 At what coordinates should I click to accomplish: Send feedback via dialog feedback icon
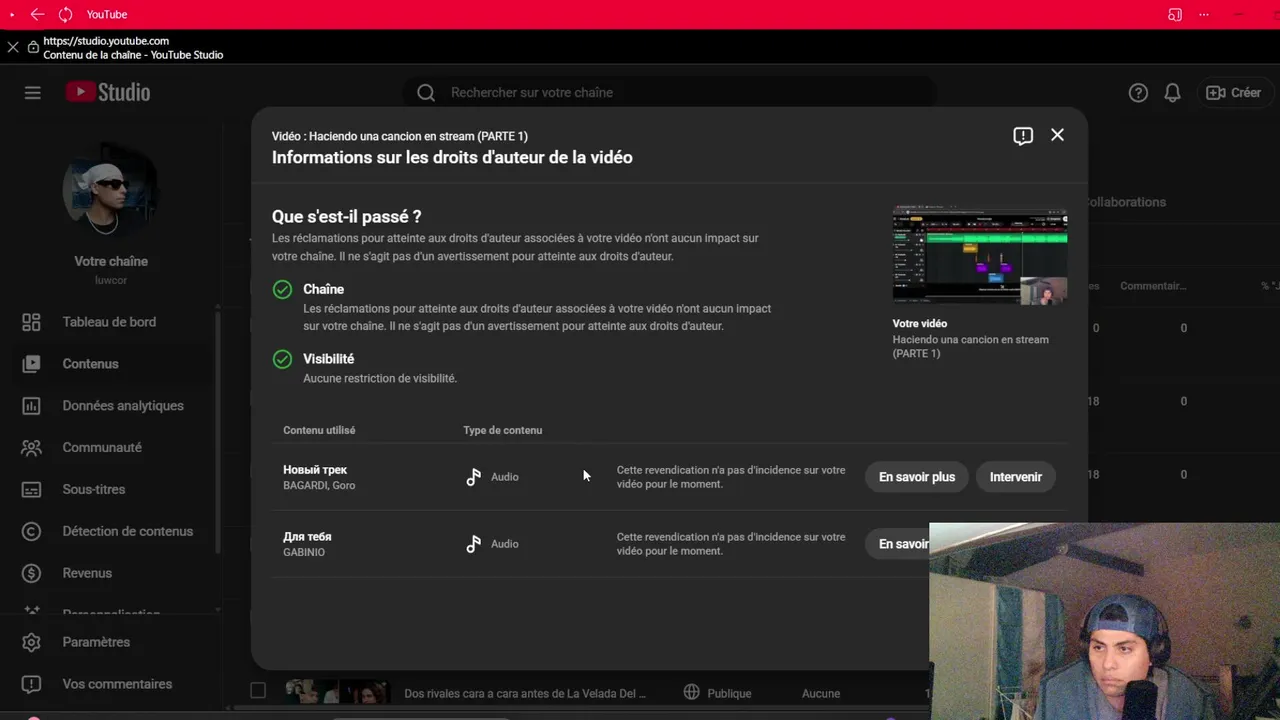[x=1023, y=136]
